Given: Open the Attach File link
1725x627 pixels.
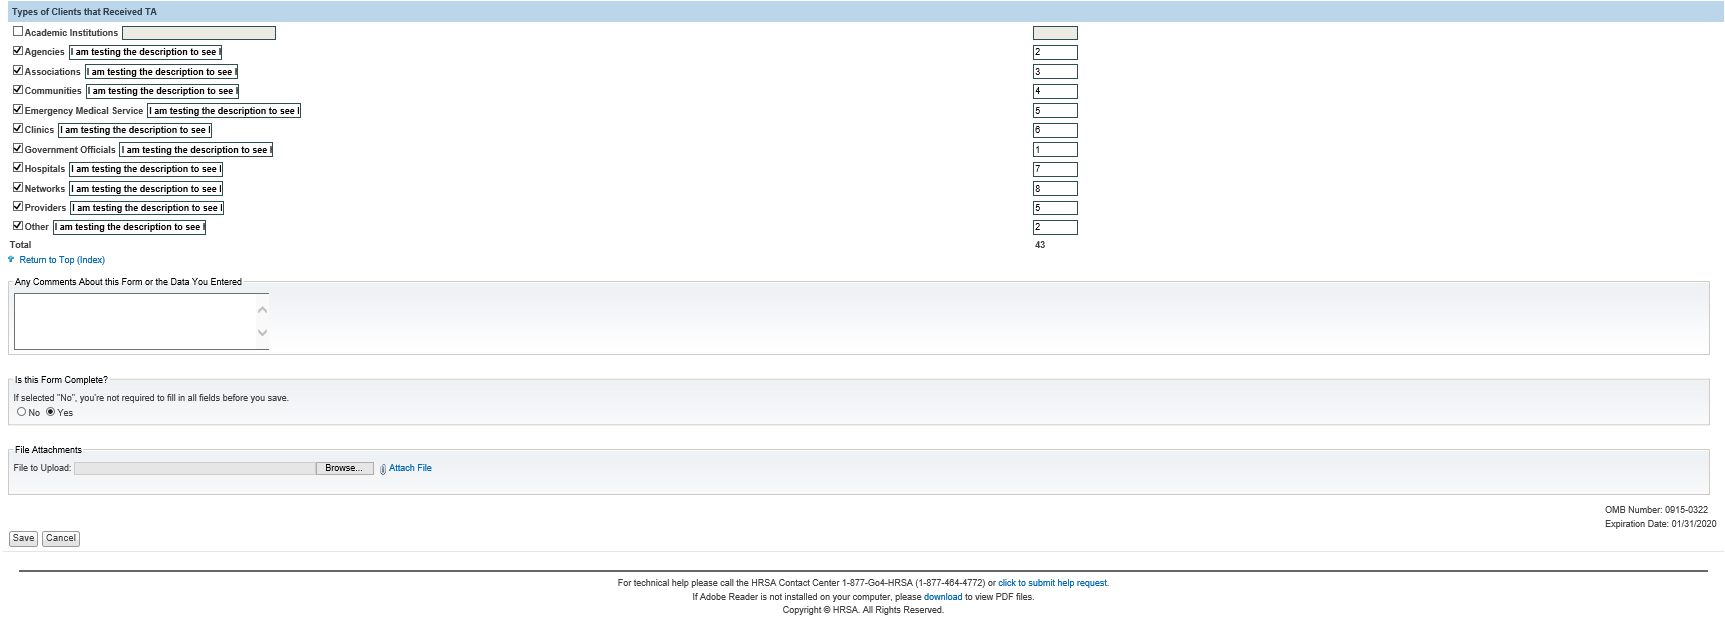Looking at the screenshot, I should coord(410,468).
